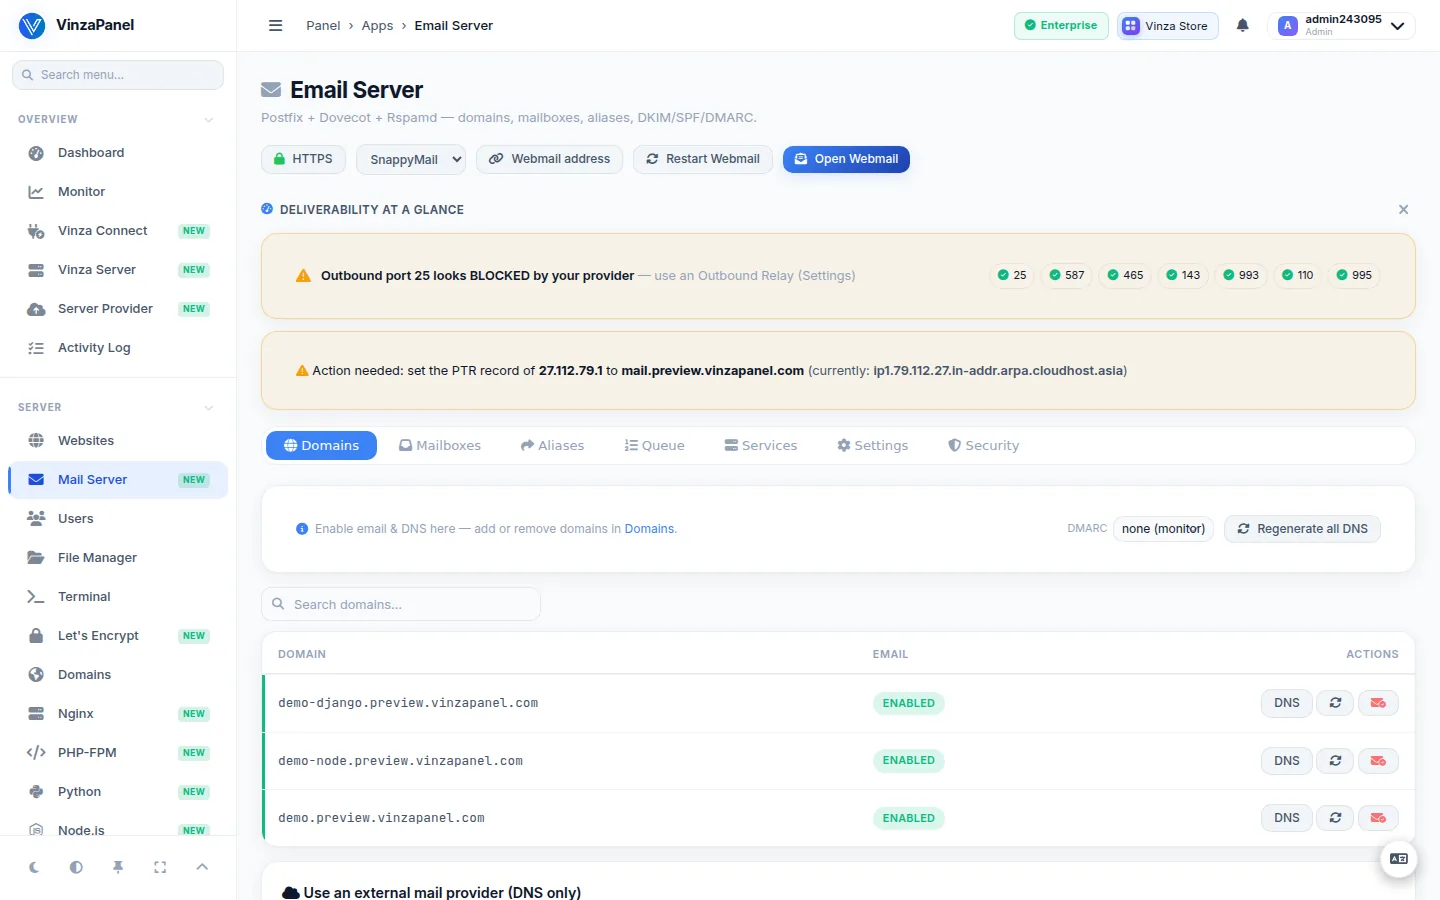1440x900 pixels.
Task: Follow the Domains link in the info note
Action: (x=650, y=529)
